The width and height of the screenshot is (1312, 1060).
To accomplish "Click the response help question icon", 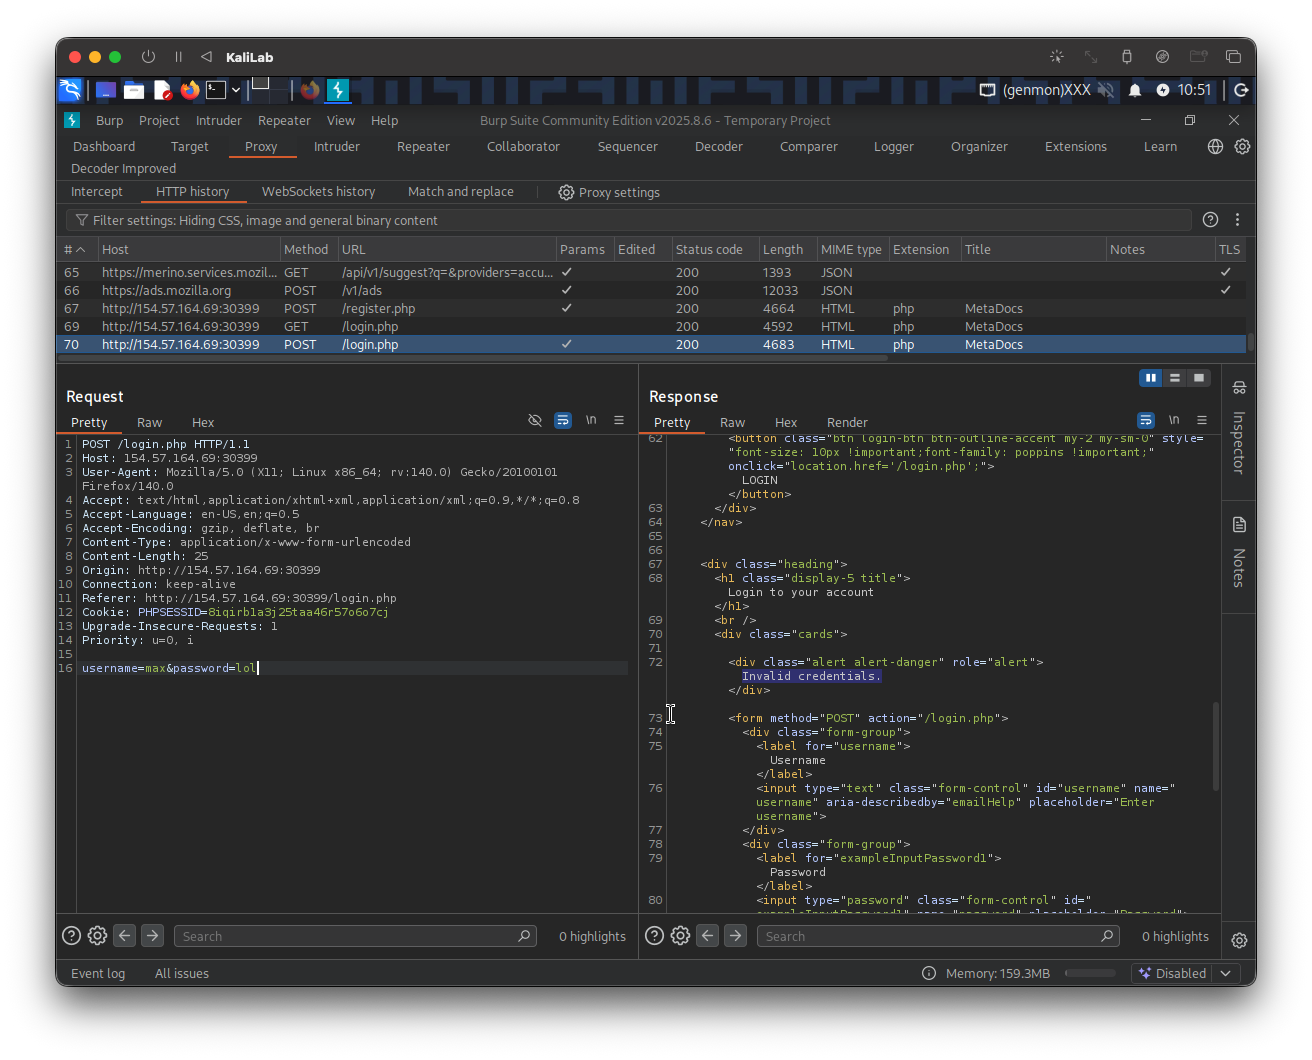I will [654, 936].
